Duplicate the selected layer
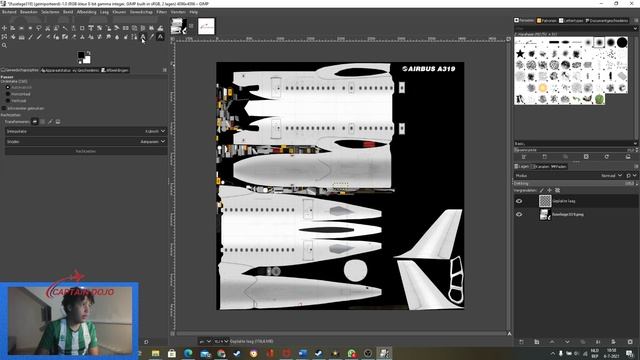 [583, 342]
